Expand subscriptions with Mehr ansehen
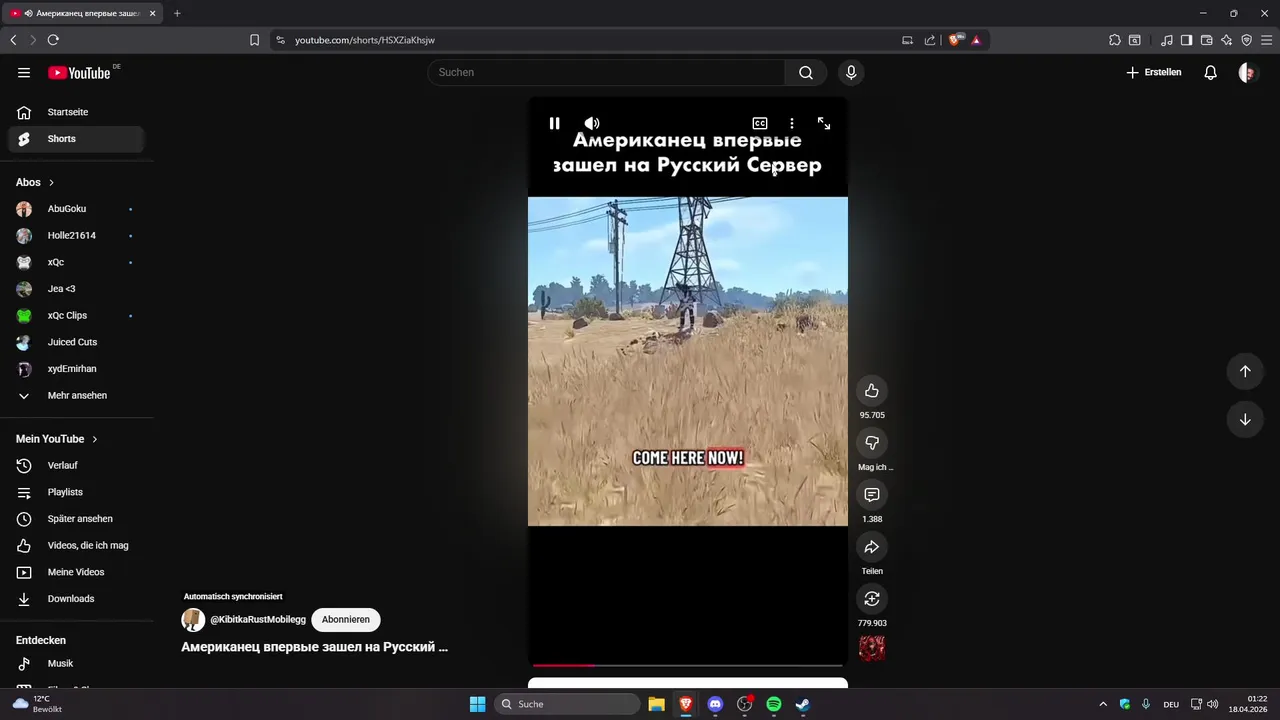This screenshot has height=720, width=1280. click(x=76, y=395)
